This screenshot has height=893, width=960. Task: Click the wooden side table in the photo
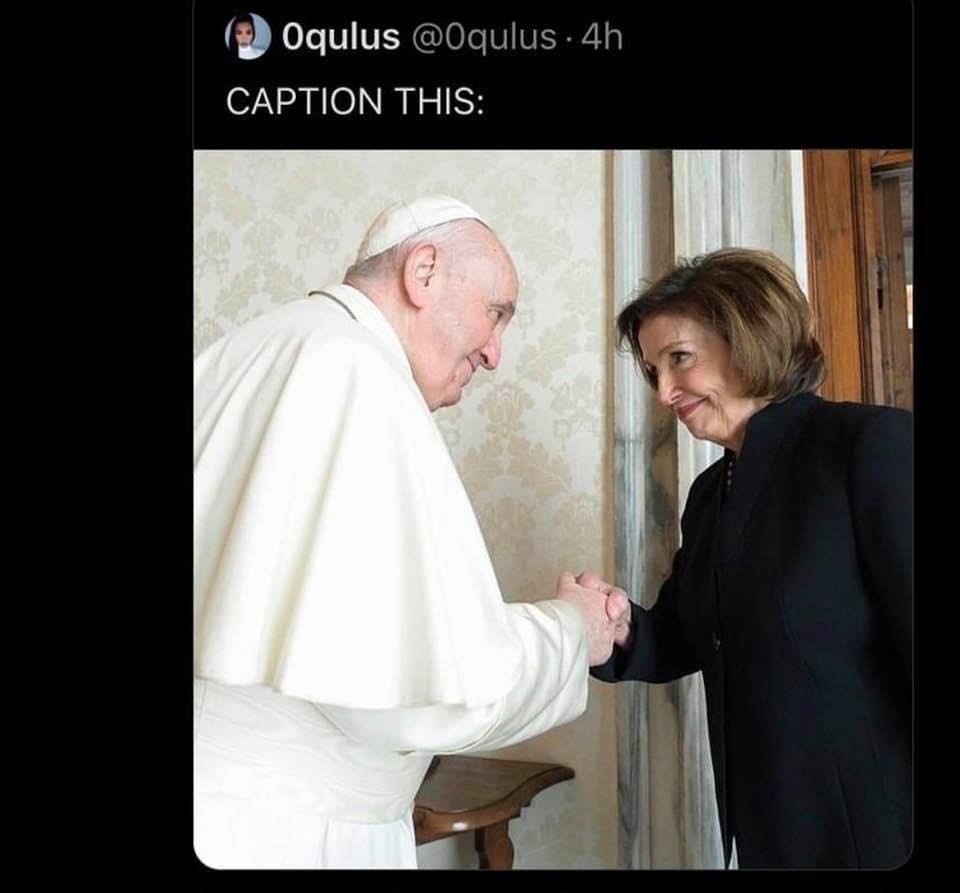[492, 790]
